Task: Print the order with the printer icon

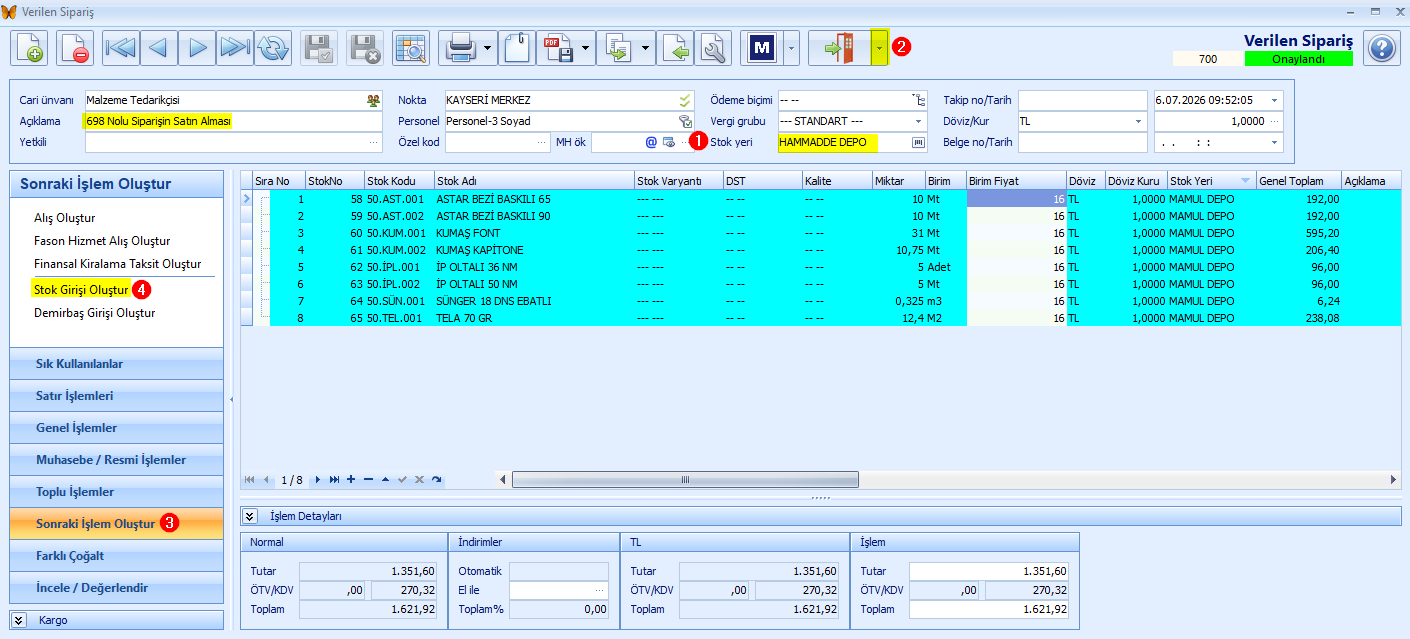Action: 459,47
